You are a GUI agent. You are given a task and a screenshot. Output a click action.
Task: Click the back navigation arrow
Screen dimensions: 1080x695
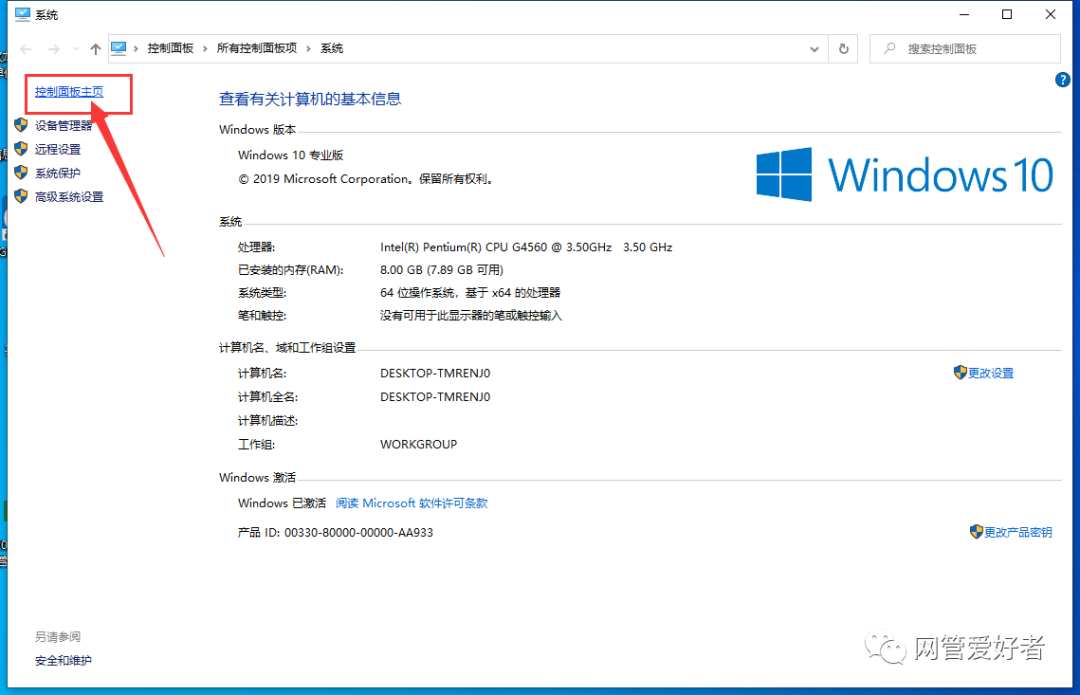coord(26,49)
